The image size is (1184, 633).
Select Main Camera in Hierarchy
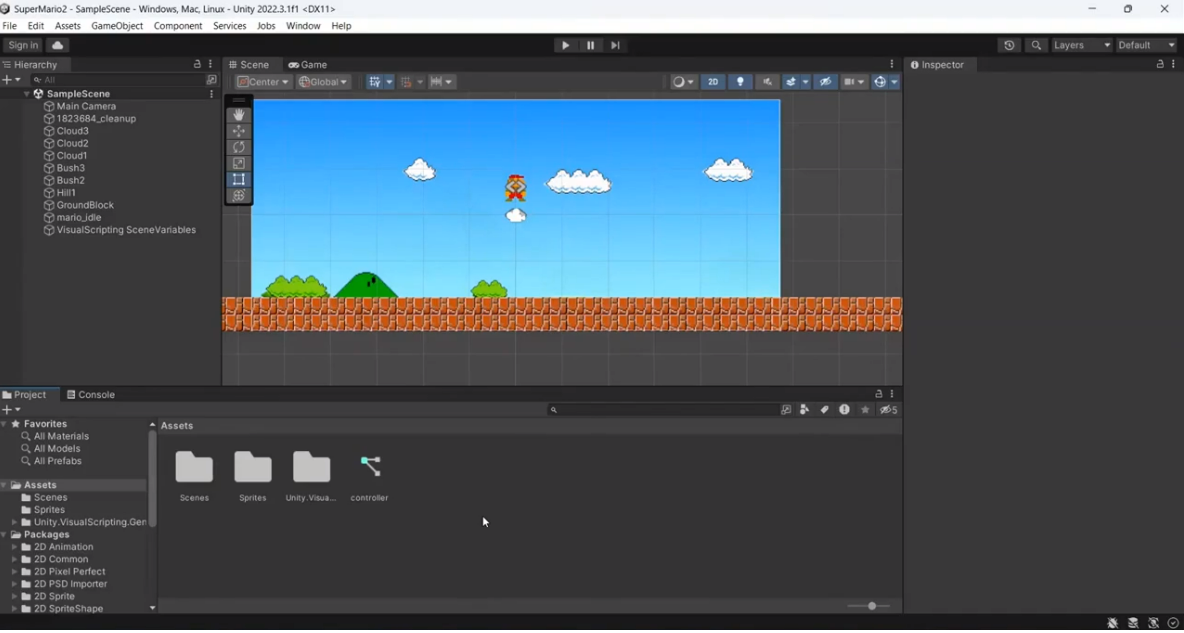pyautogui.click(x=86, y=107)
